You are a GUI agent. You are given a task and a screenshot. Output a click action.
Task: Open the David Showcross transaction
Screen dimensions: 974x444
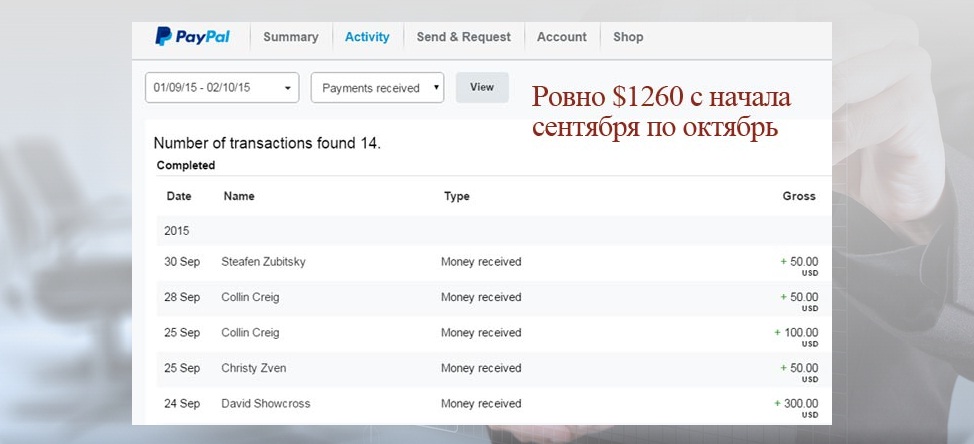[x=266, y=404]
